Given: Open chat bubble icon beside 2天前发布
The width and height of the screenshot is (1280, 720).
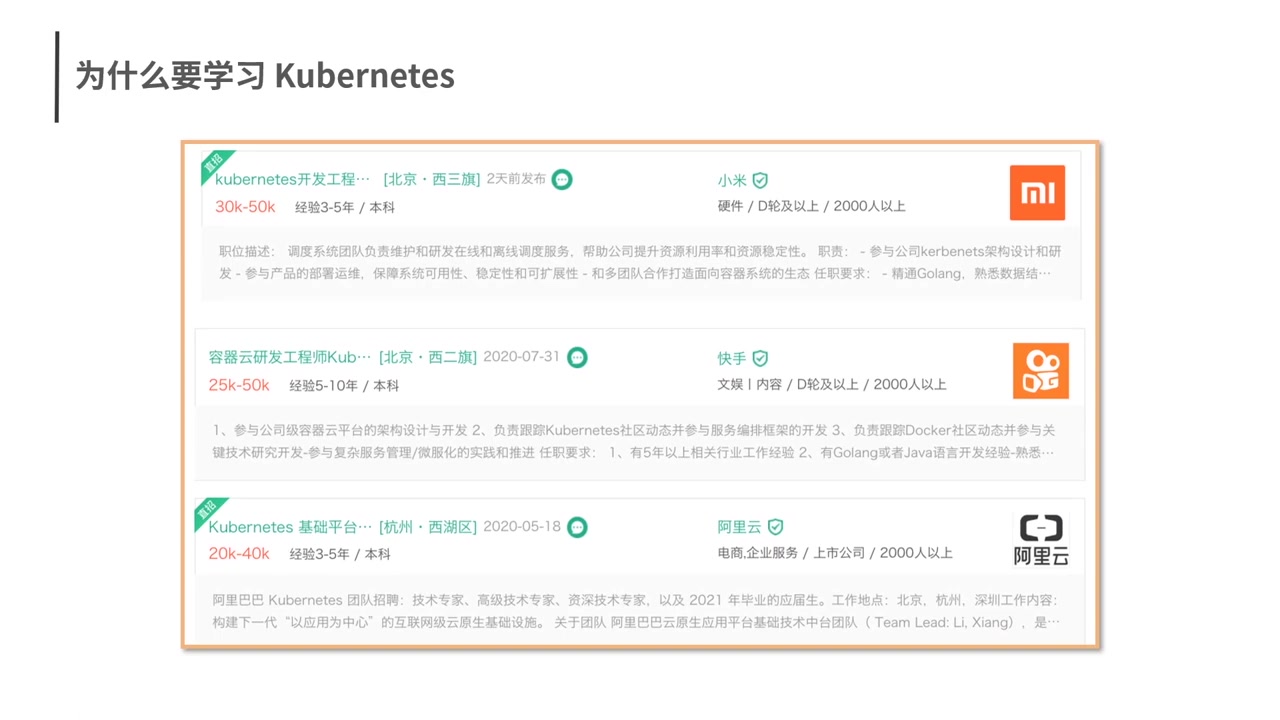Looking at the screenshot, I should (x=562, y=179).
